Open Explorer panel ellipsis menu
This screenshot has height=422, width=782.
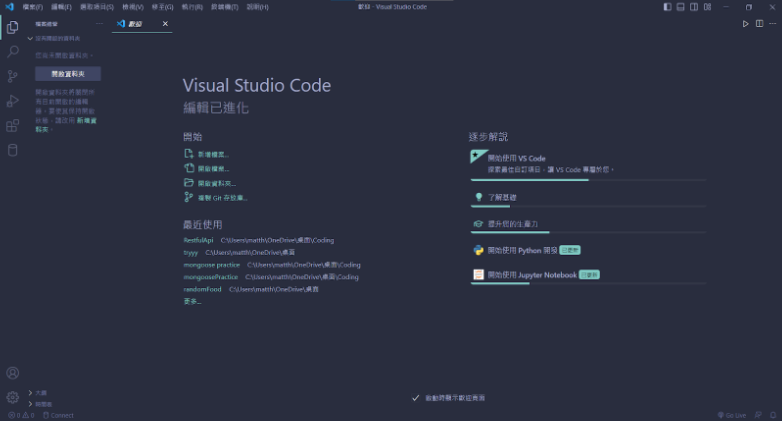click(x=99, y=23)
